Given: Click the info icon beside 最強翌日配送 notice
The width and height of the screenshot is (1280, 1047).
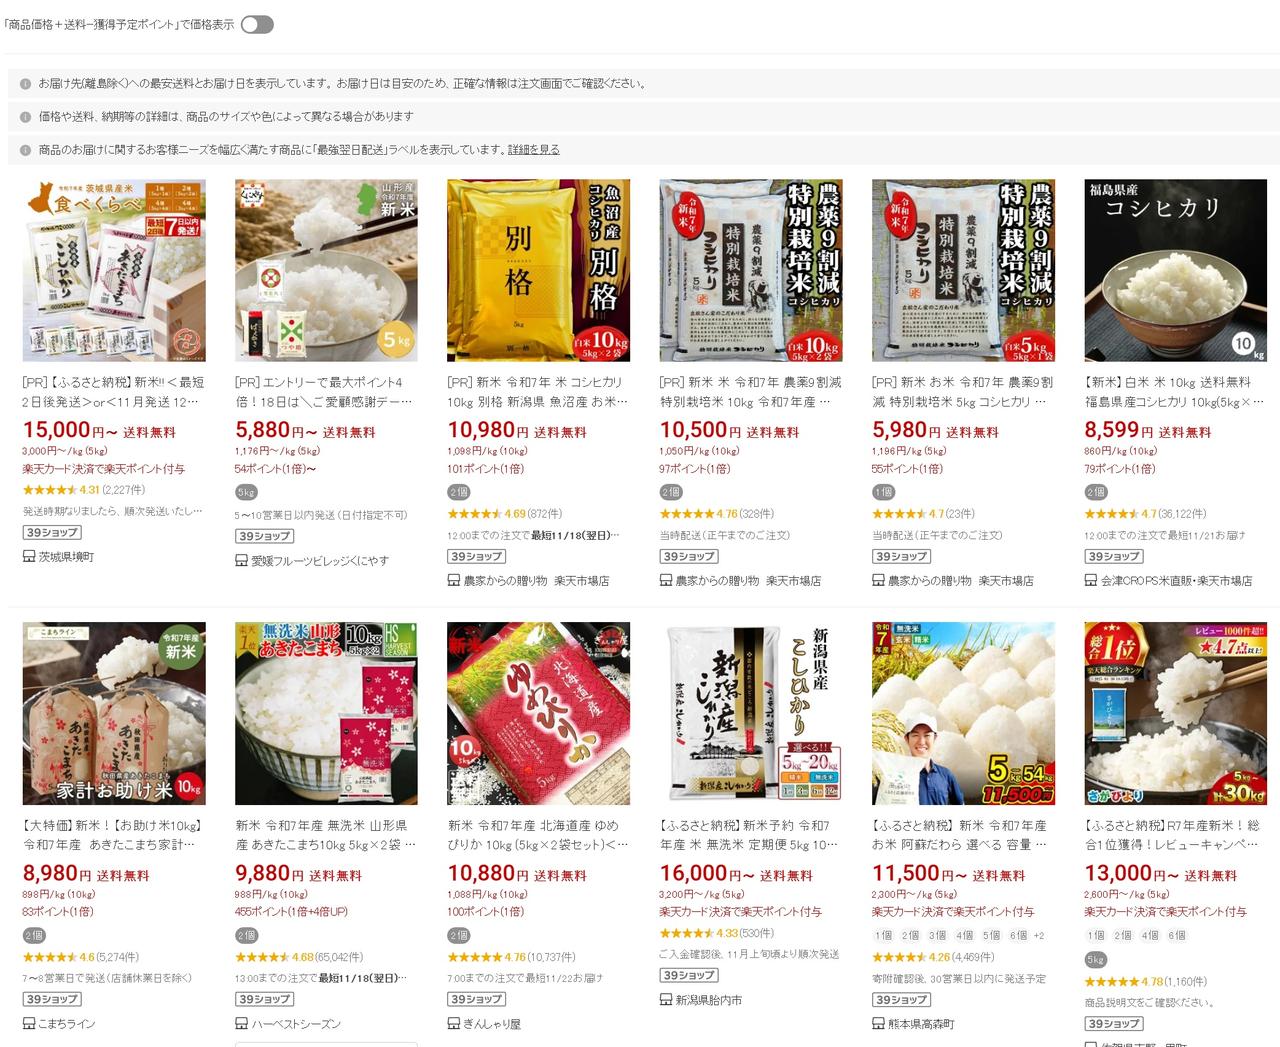Looking at the screenshot, I should point(25,150).
